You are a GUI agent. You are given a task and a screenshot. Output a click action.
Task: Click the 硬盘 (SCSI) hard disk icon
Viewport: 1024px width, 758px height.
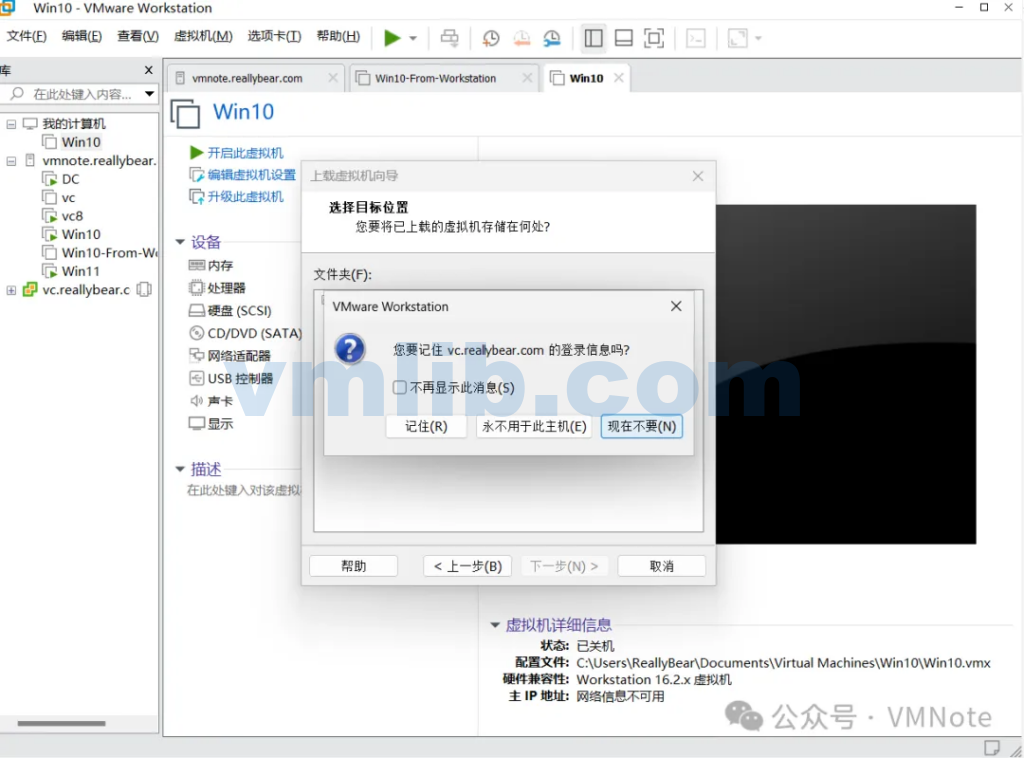click(x=197, y=310)
